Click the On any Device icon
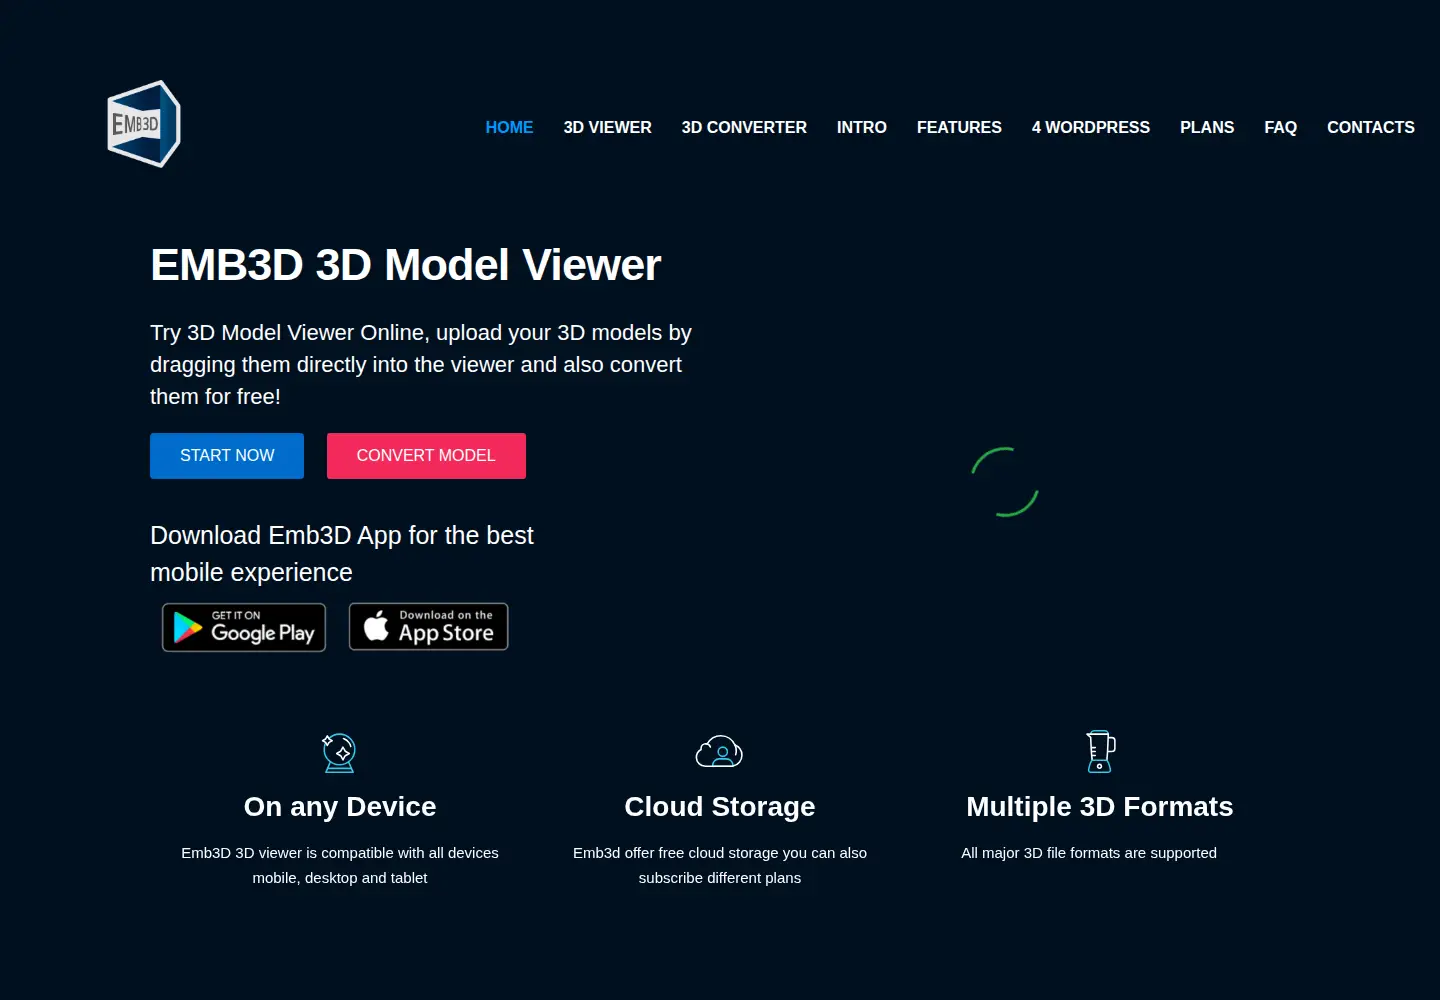The image size is (1440, 1000). [340, 752]
